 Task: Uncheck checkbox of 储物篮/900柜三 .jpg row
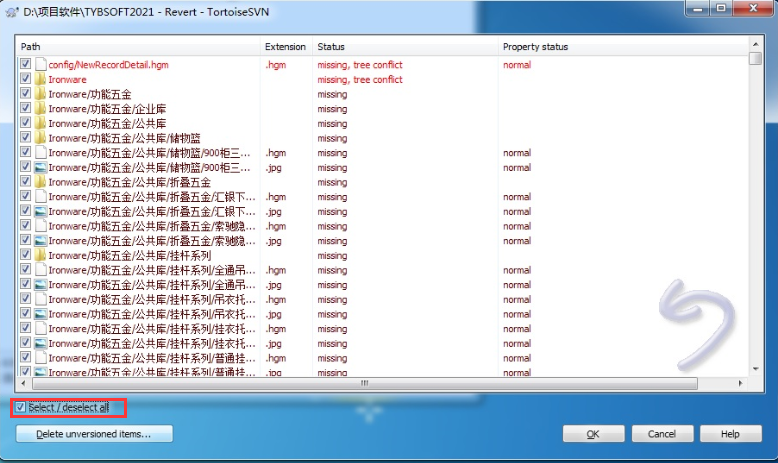25,166
